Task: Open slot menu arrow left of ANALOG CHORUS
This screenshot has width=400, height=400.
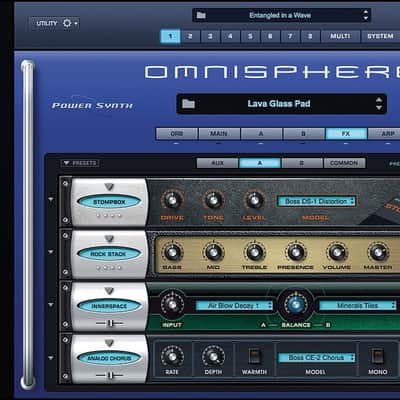Action: [51, 358]
